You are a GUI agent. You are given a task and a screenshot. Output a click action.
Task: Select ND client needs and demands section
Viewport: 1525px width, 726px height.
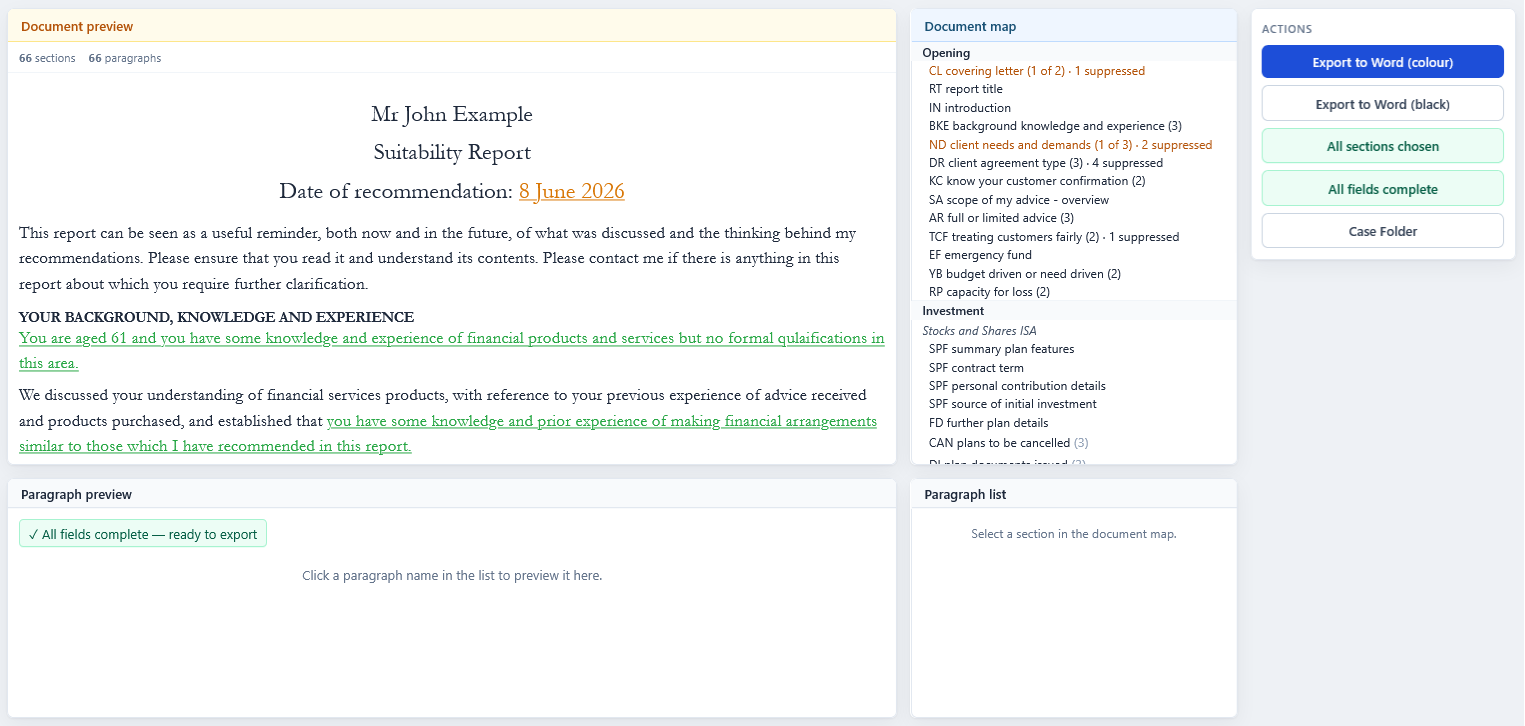coord(1070,145)
